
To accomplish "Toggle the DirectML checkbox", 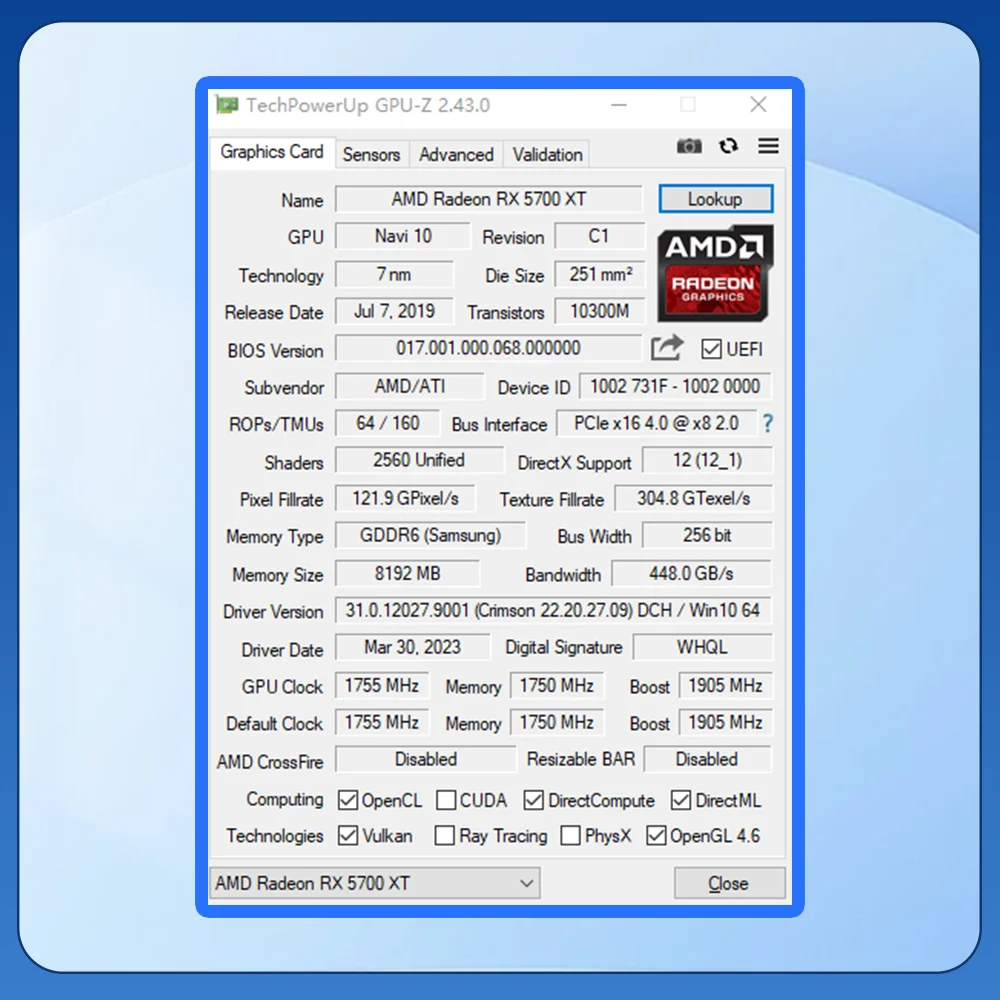I will [x=680, y=800].
